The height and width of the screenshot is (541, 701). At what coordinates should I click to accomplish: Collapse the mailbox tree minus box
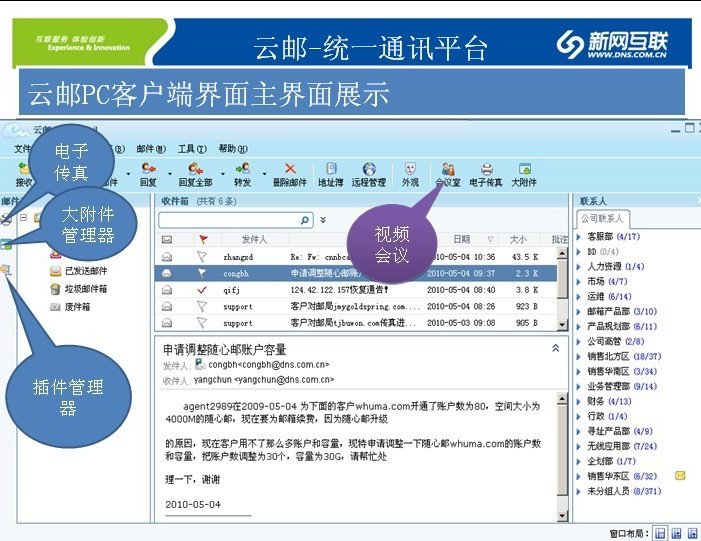pos(23,218)
